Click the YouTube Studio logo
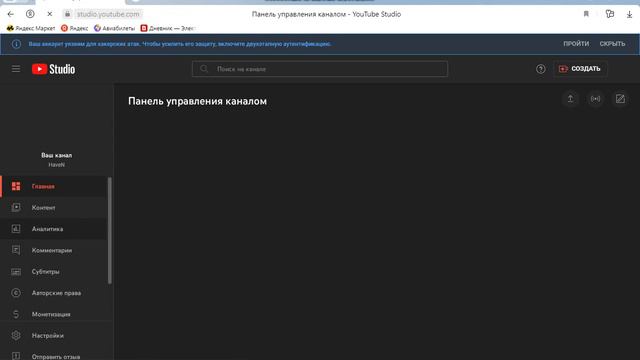Screen dimensions: 640x360 pos(53,69)
